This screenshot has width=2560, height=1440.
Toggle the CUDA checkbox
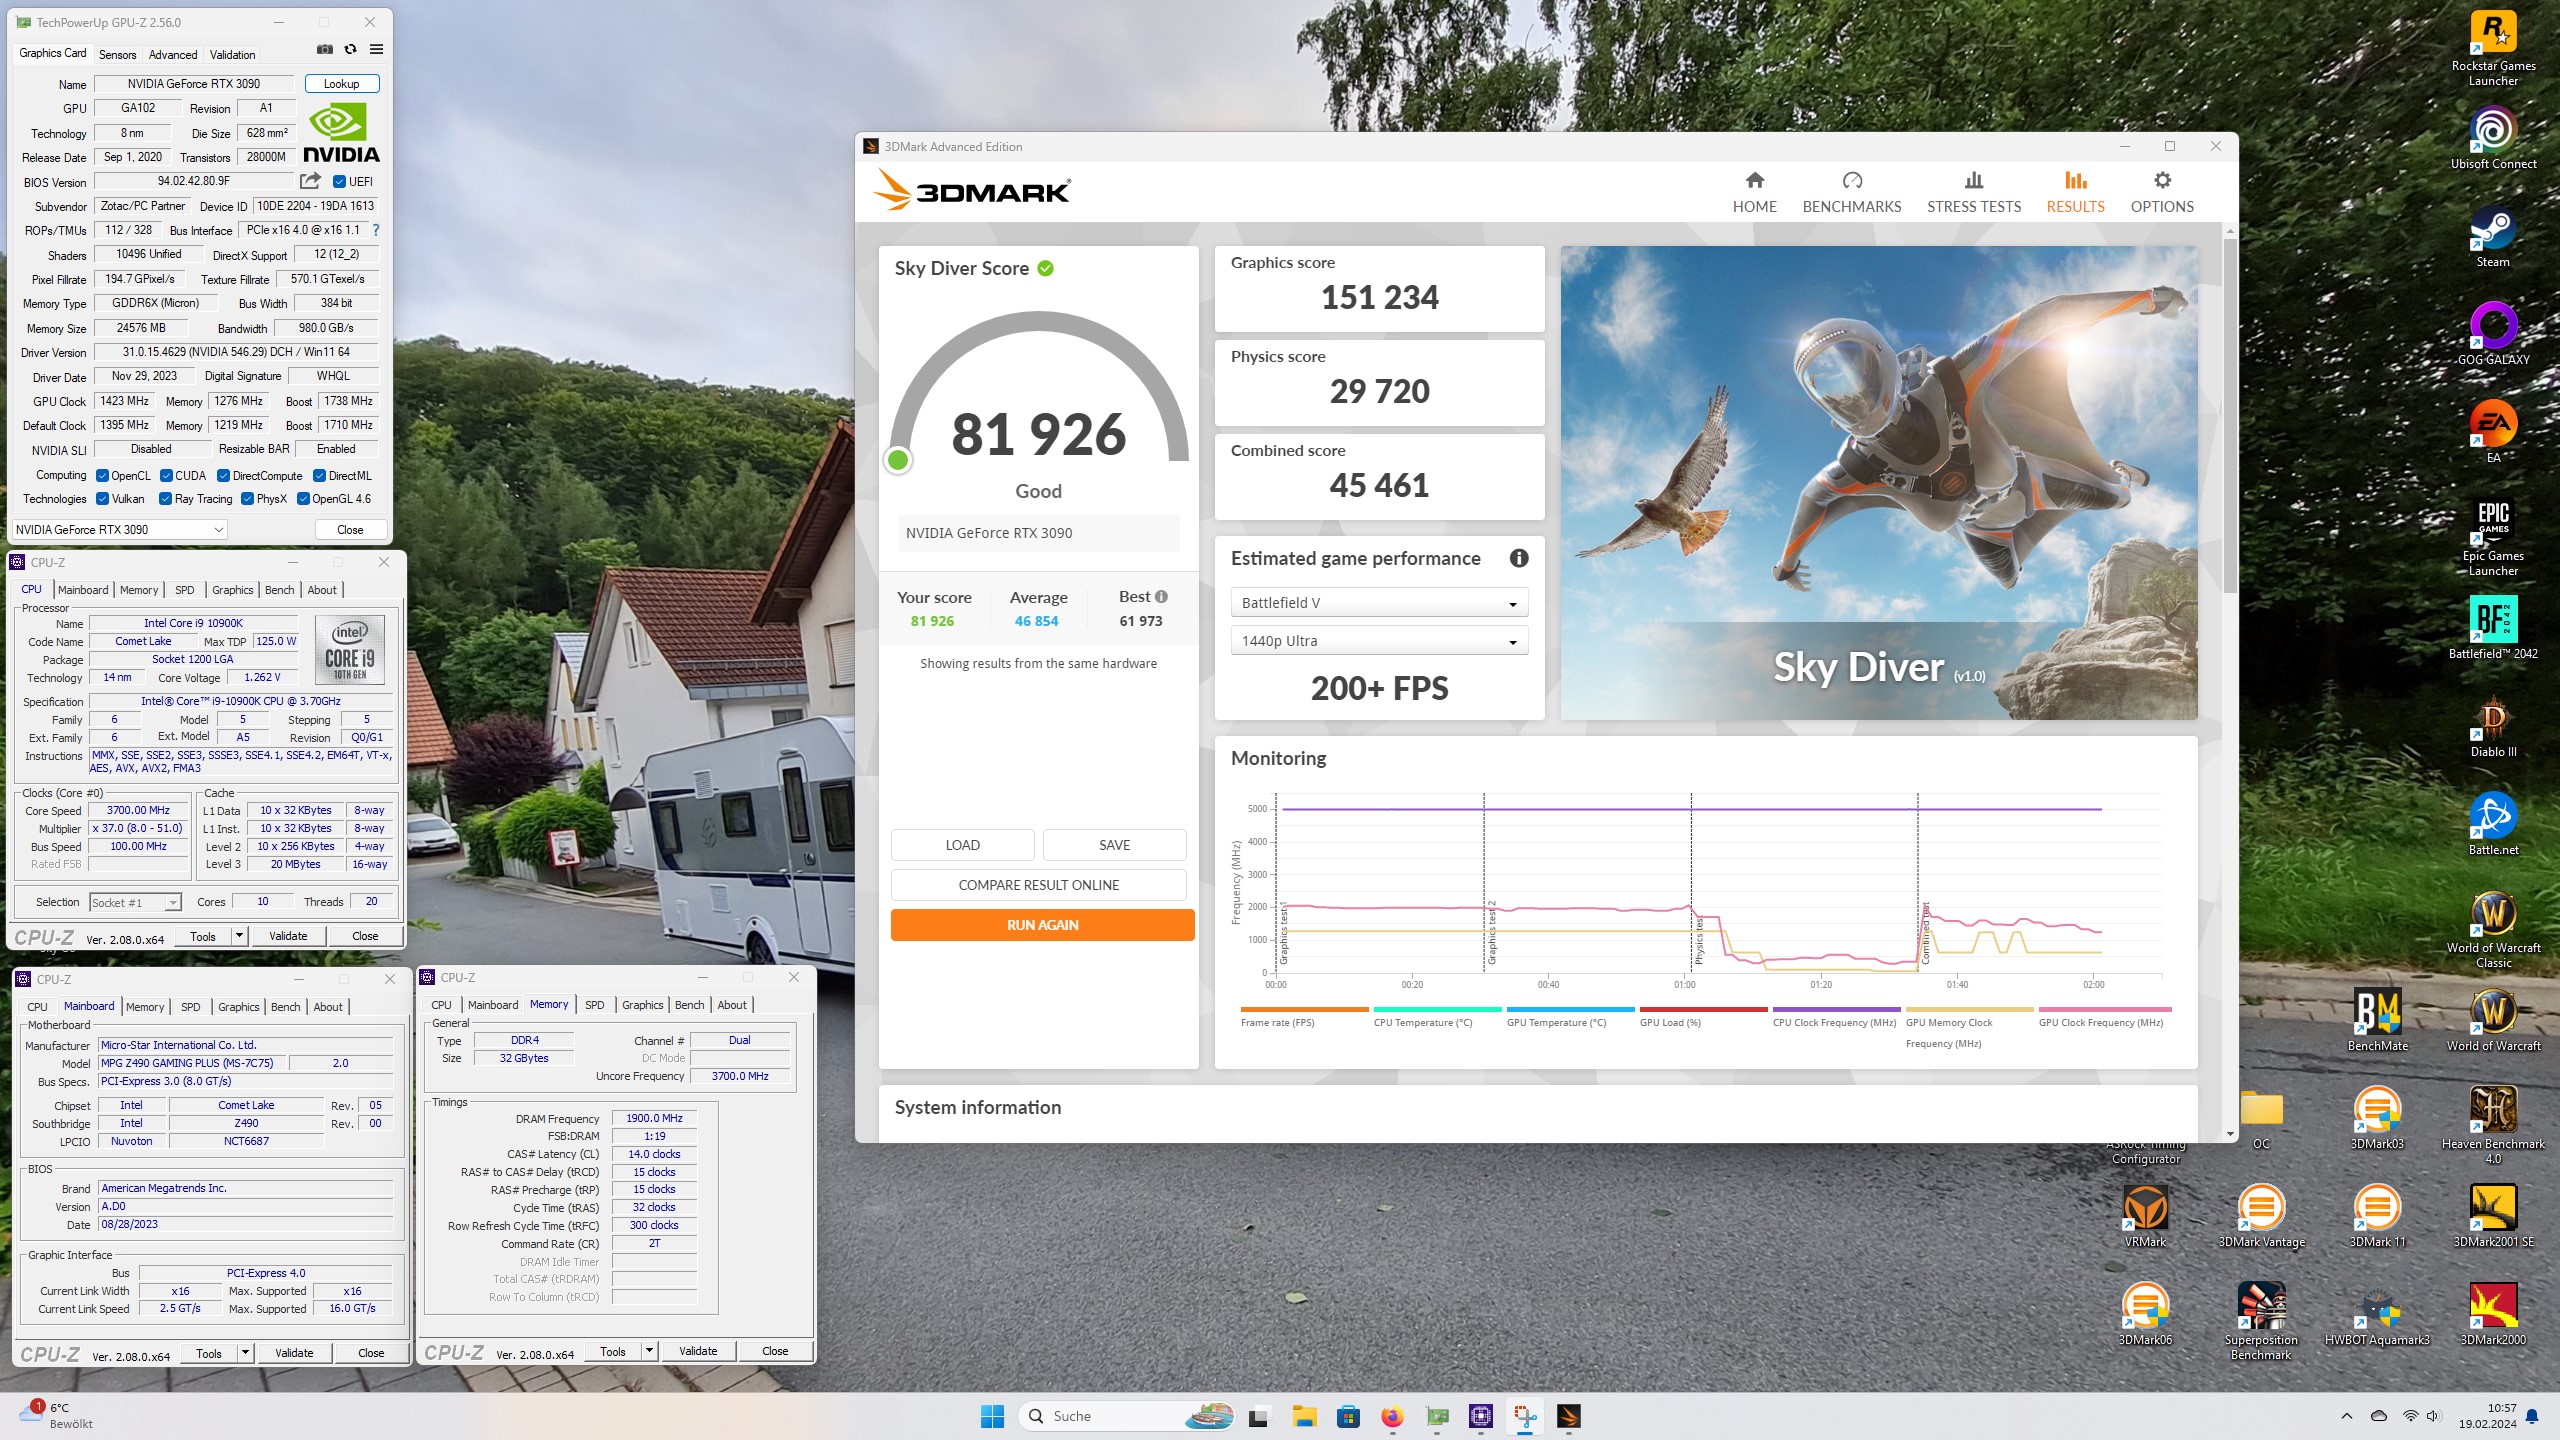(x=166, y=476)
